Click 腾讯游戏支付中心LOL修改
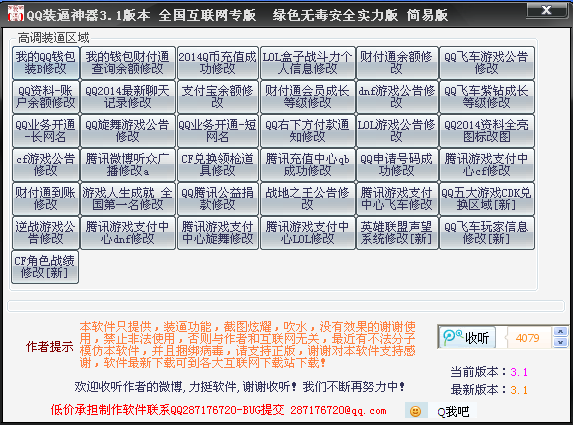The image size is (573, 425). point(307,233)
